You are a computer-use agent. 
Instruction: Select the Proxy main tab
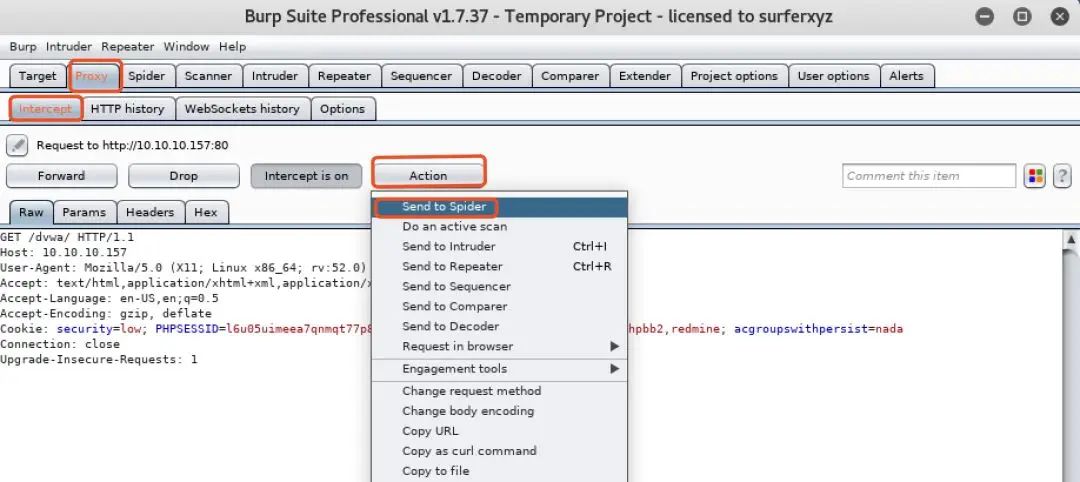(92, 76)
